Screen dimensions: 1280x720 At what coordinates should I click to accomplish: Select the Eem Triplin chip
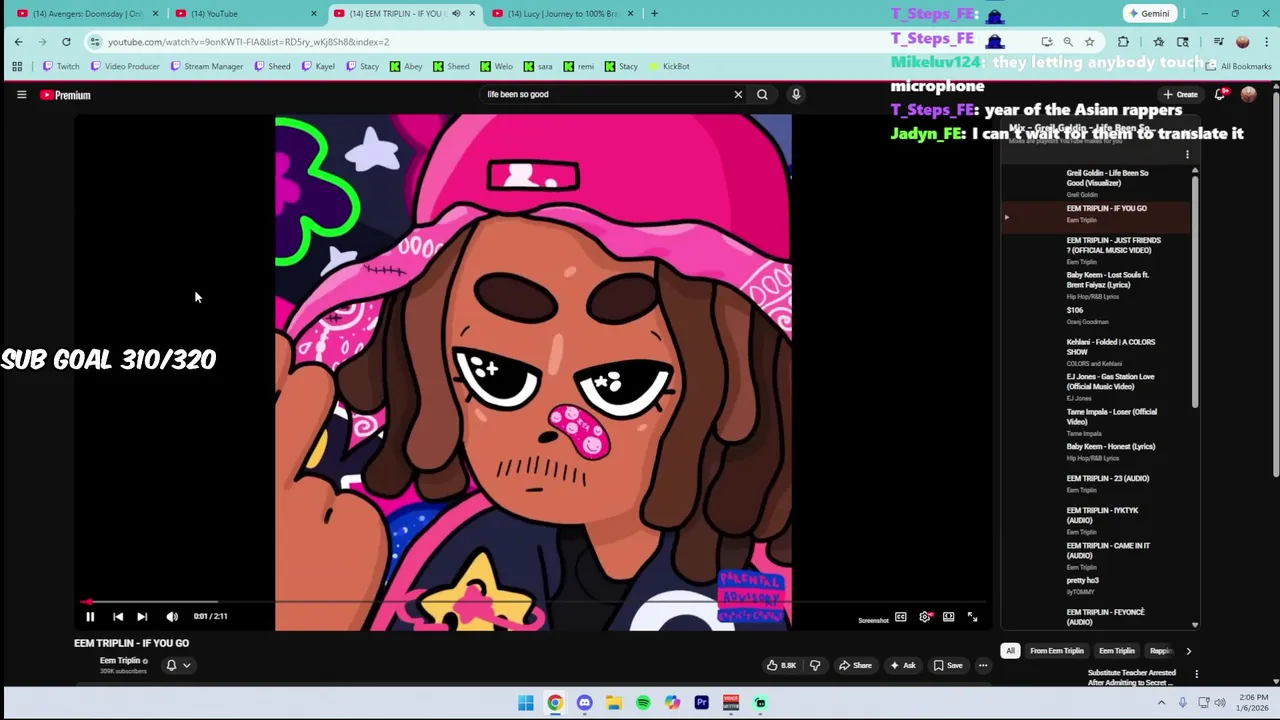pyautogui.click(x=1117, y=651)
